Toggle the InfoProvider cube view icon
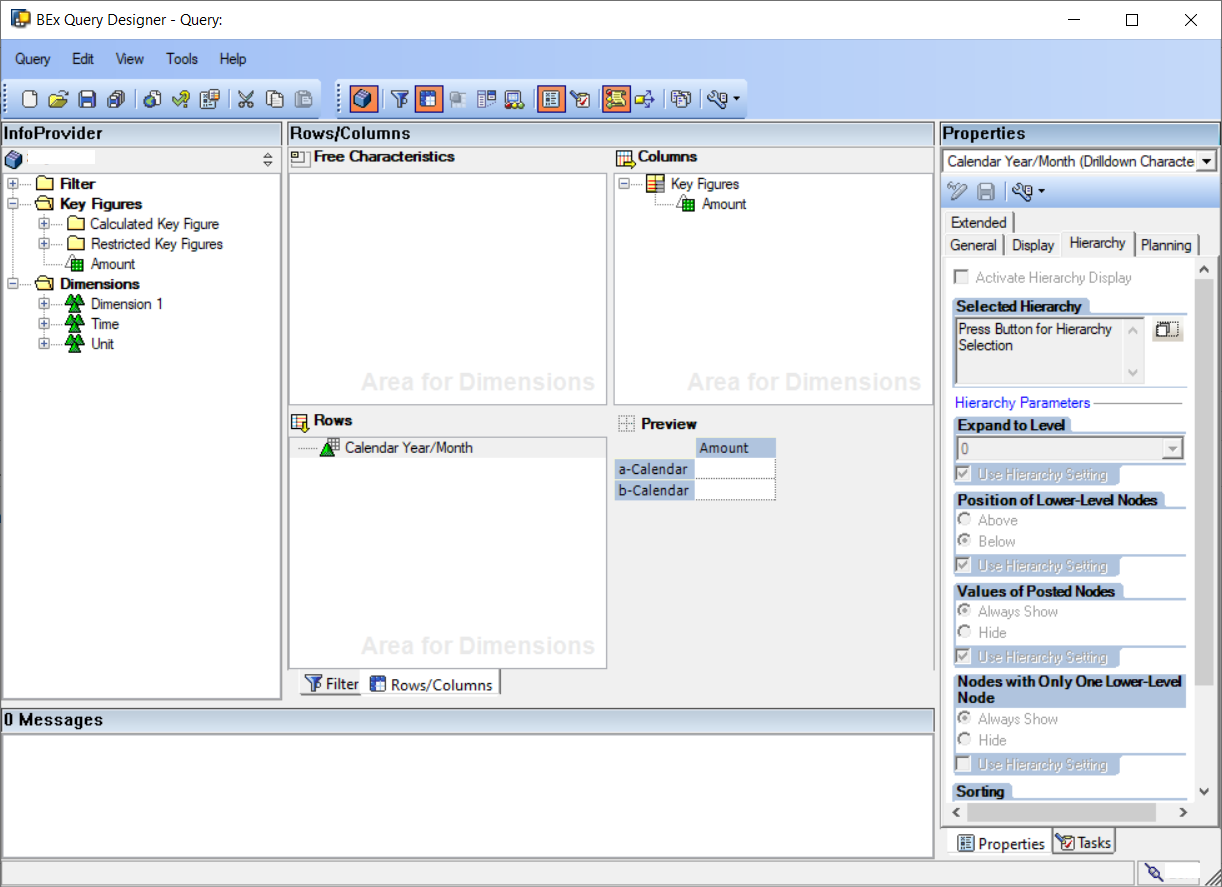 click(x=364, y=99)
